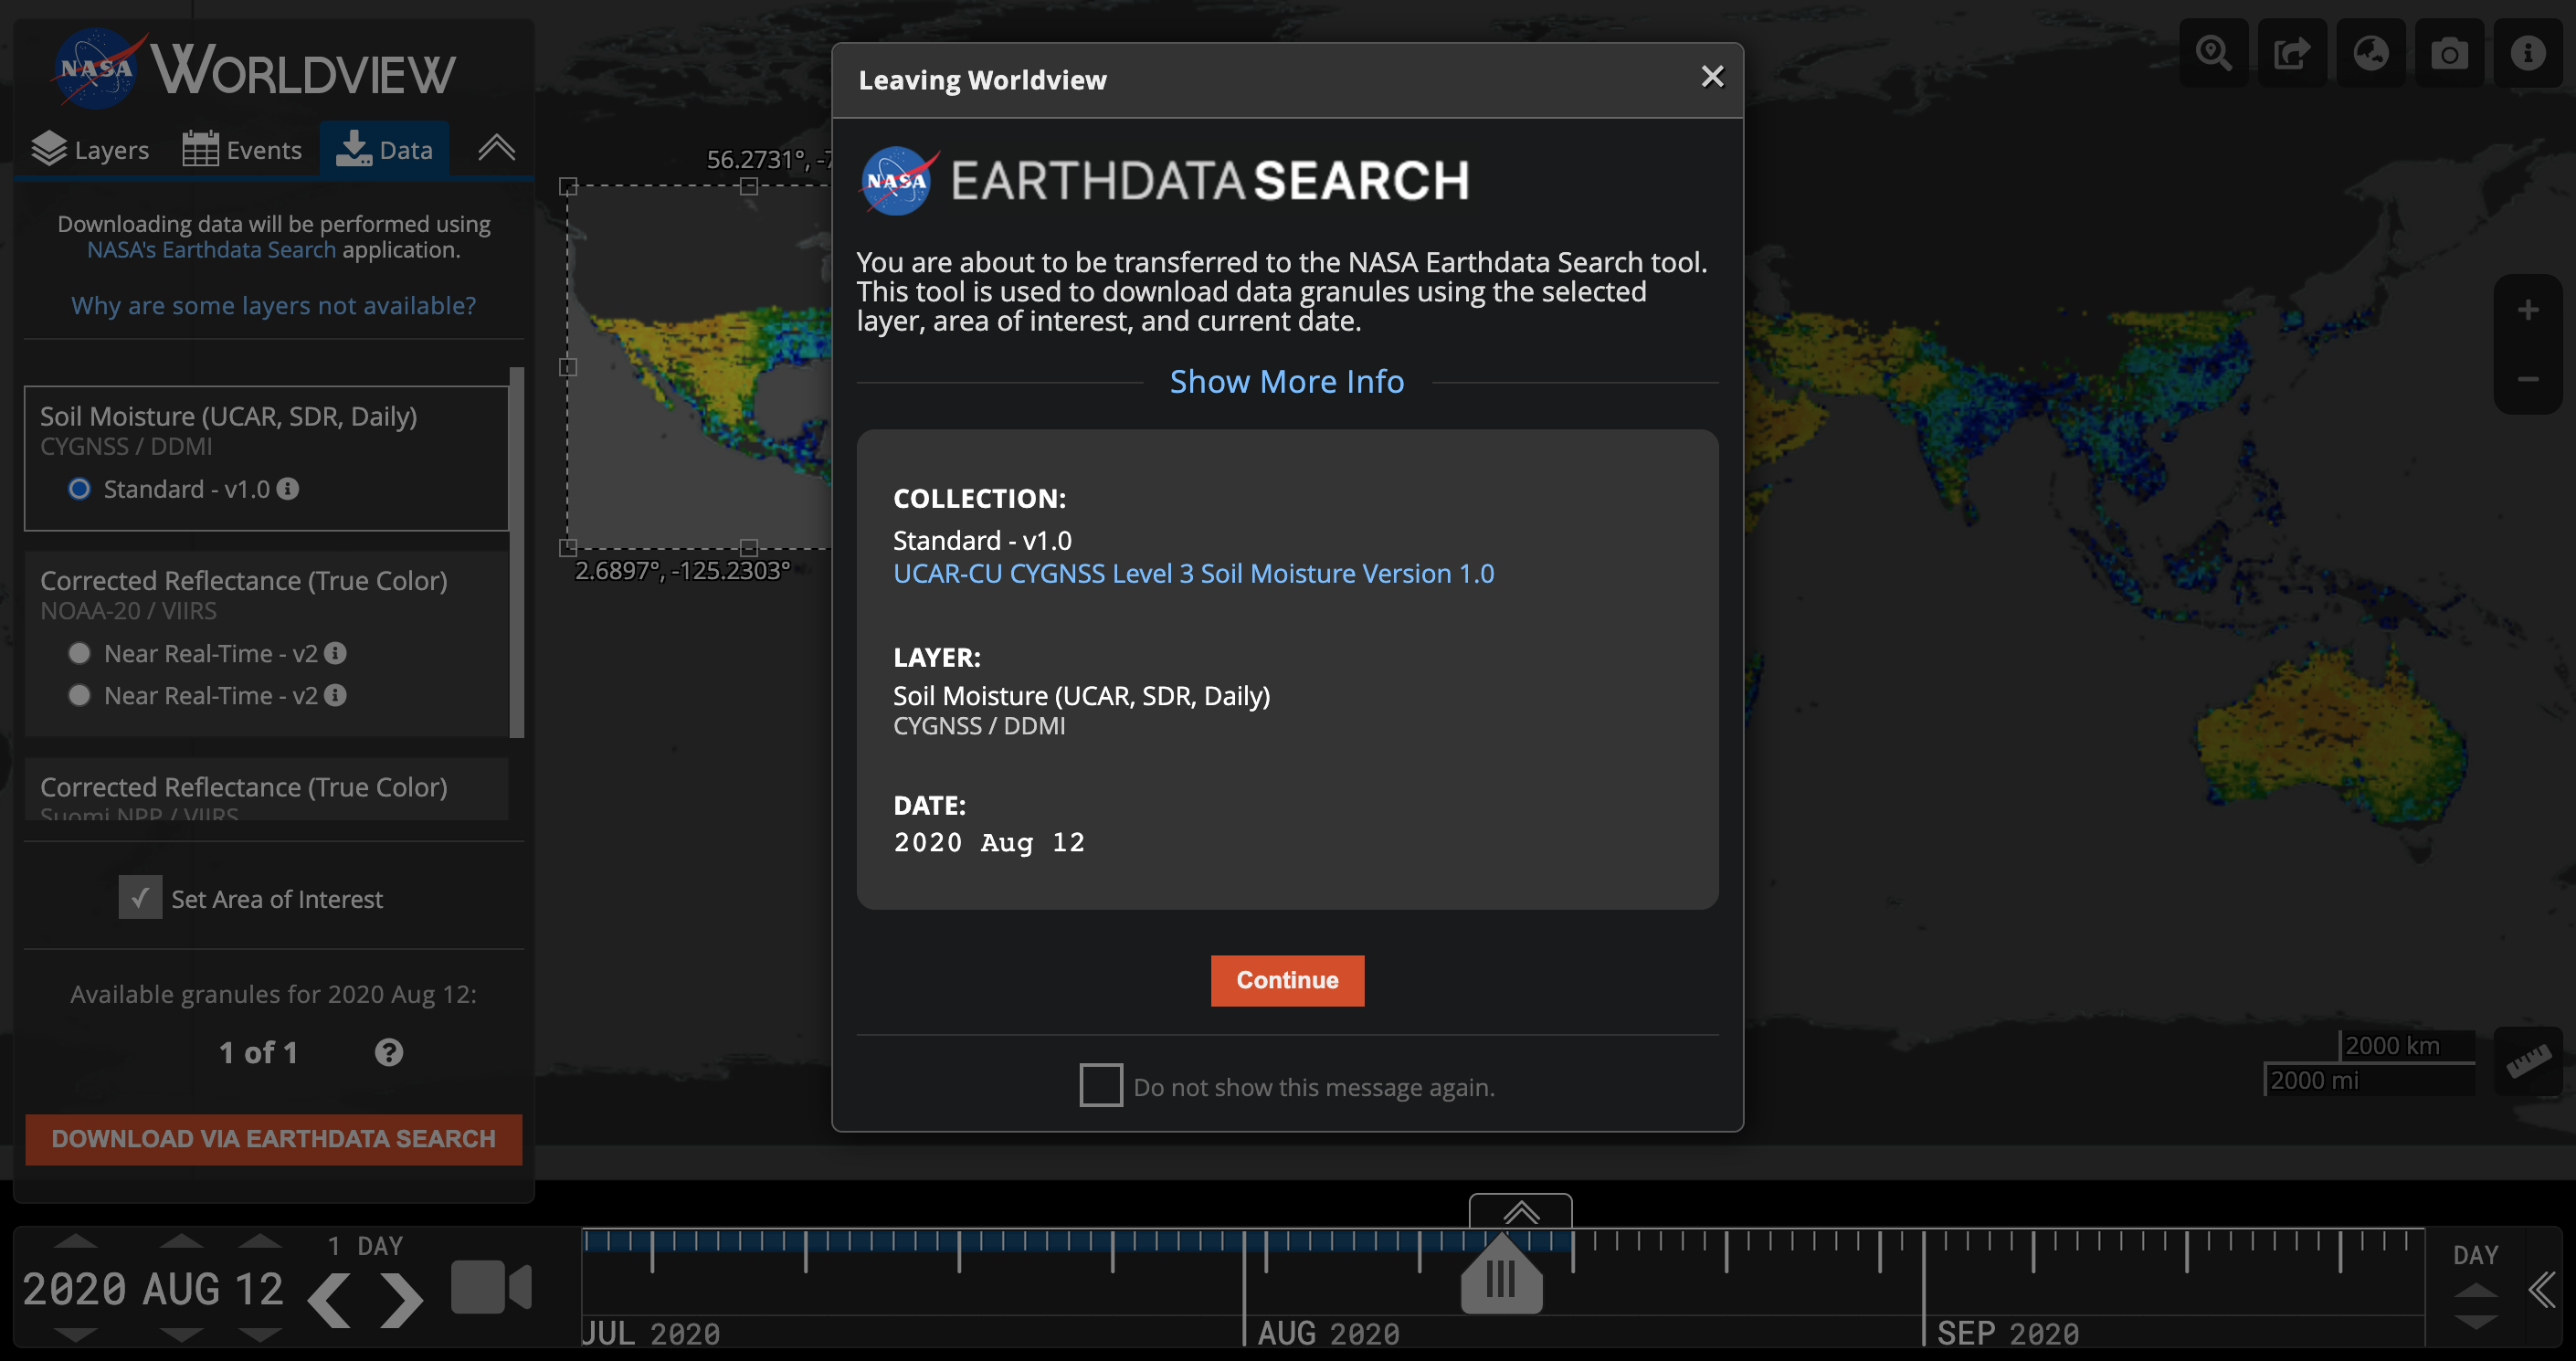
Task: Select the Data tab
Action: [384, 150]
